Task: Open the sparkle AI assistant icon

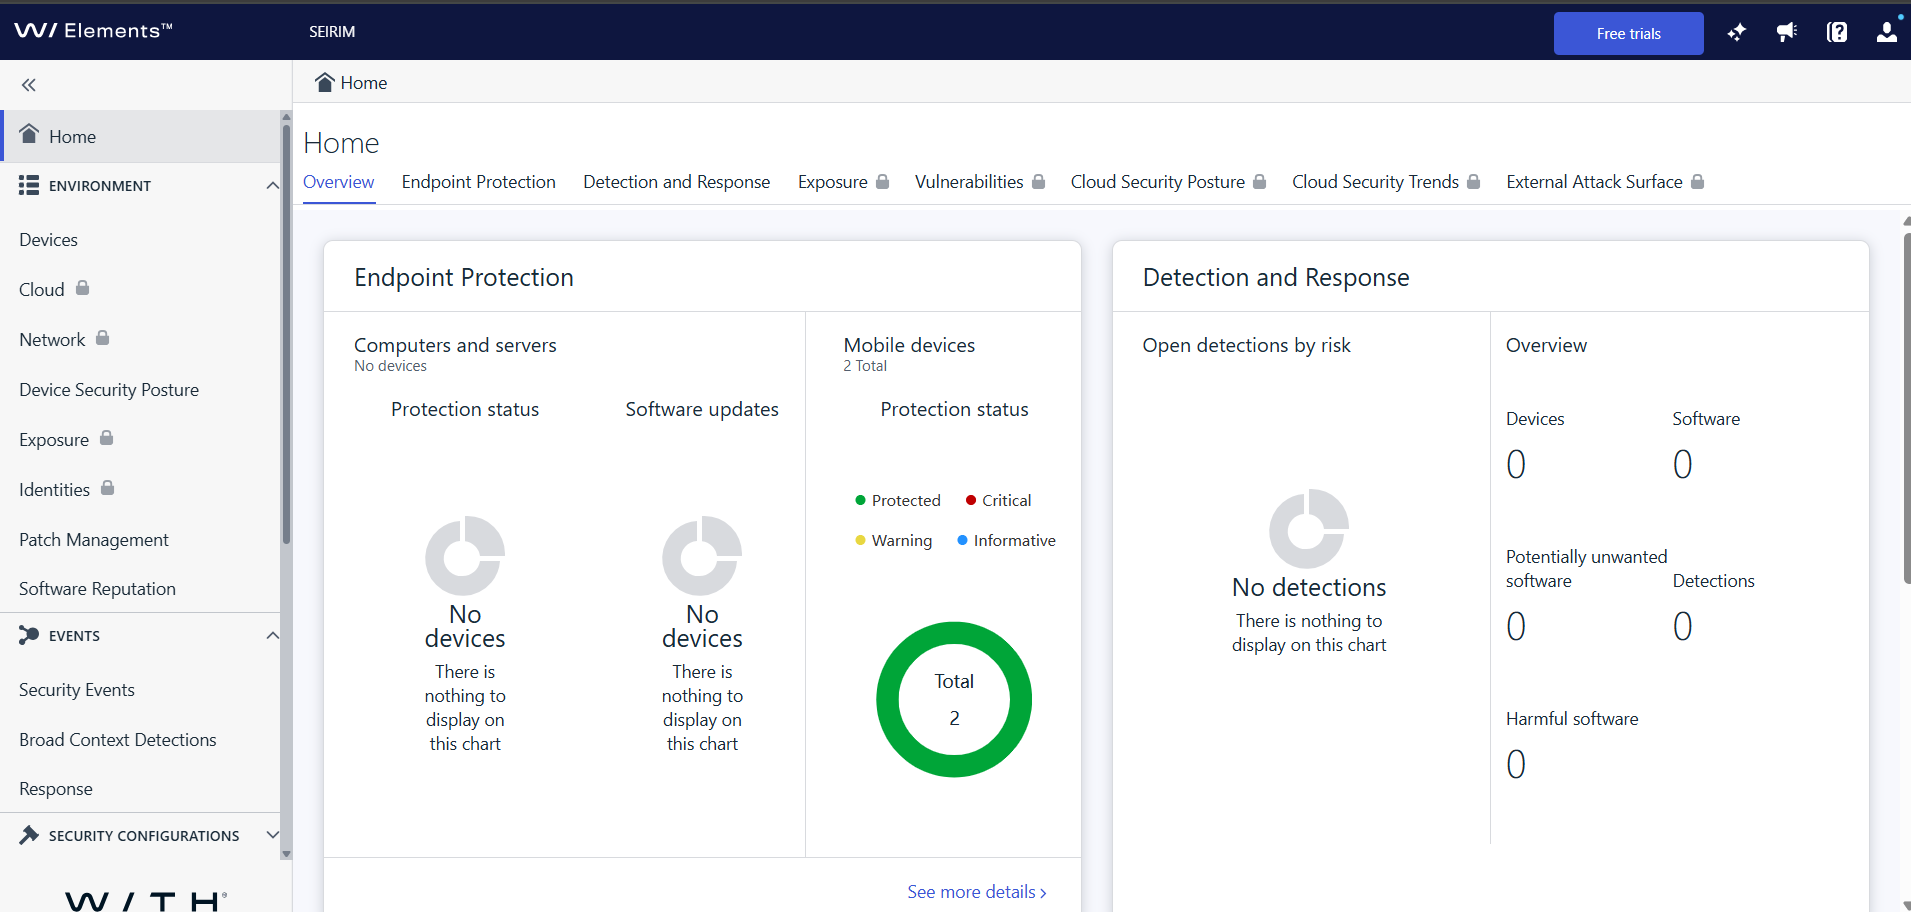Action: (x=1737, y=32)
